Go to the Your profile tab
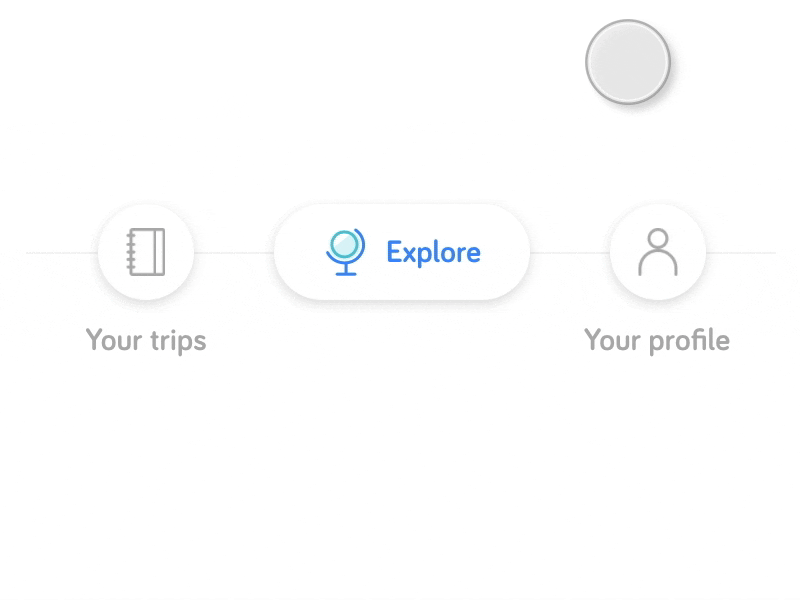 pos(658,252)
